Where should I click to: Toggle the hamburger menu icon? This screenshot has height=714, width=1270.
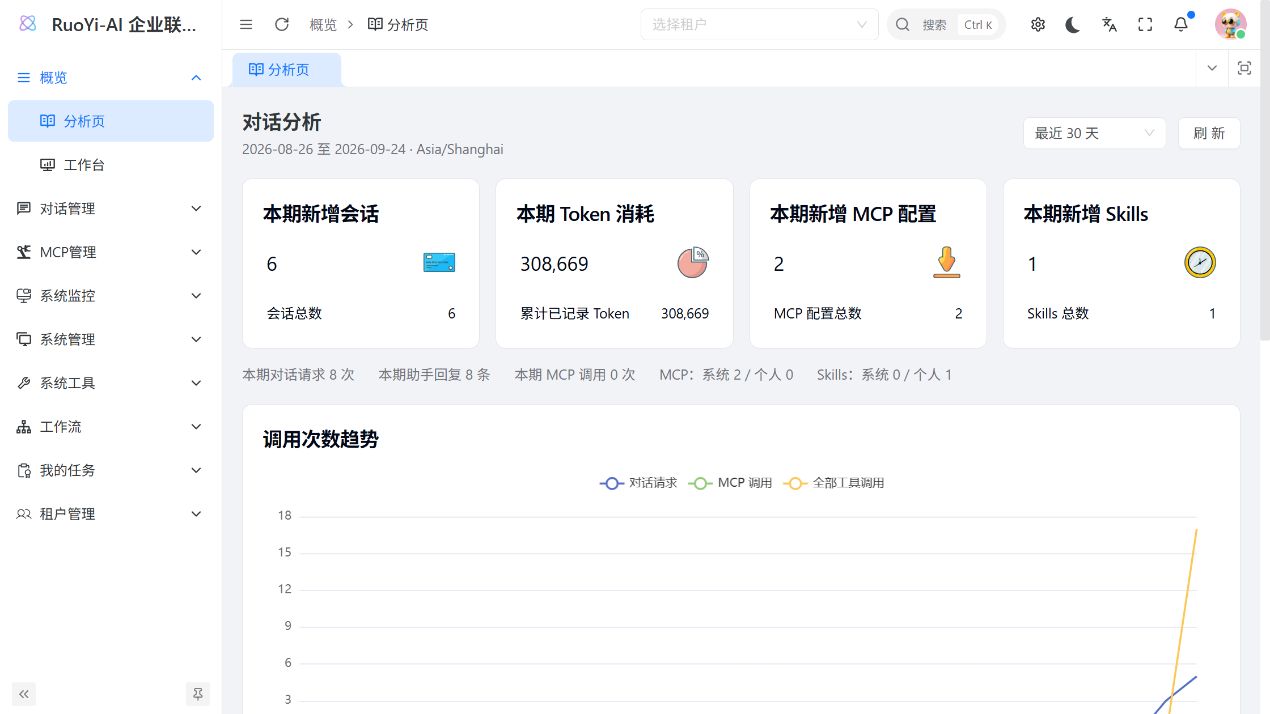(246, 24)
